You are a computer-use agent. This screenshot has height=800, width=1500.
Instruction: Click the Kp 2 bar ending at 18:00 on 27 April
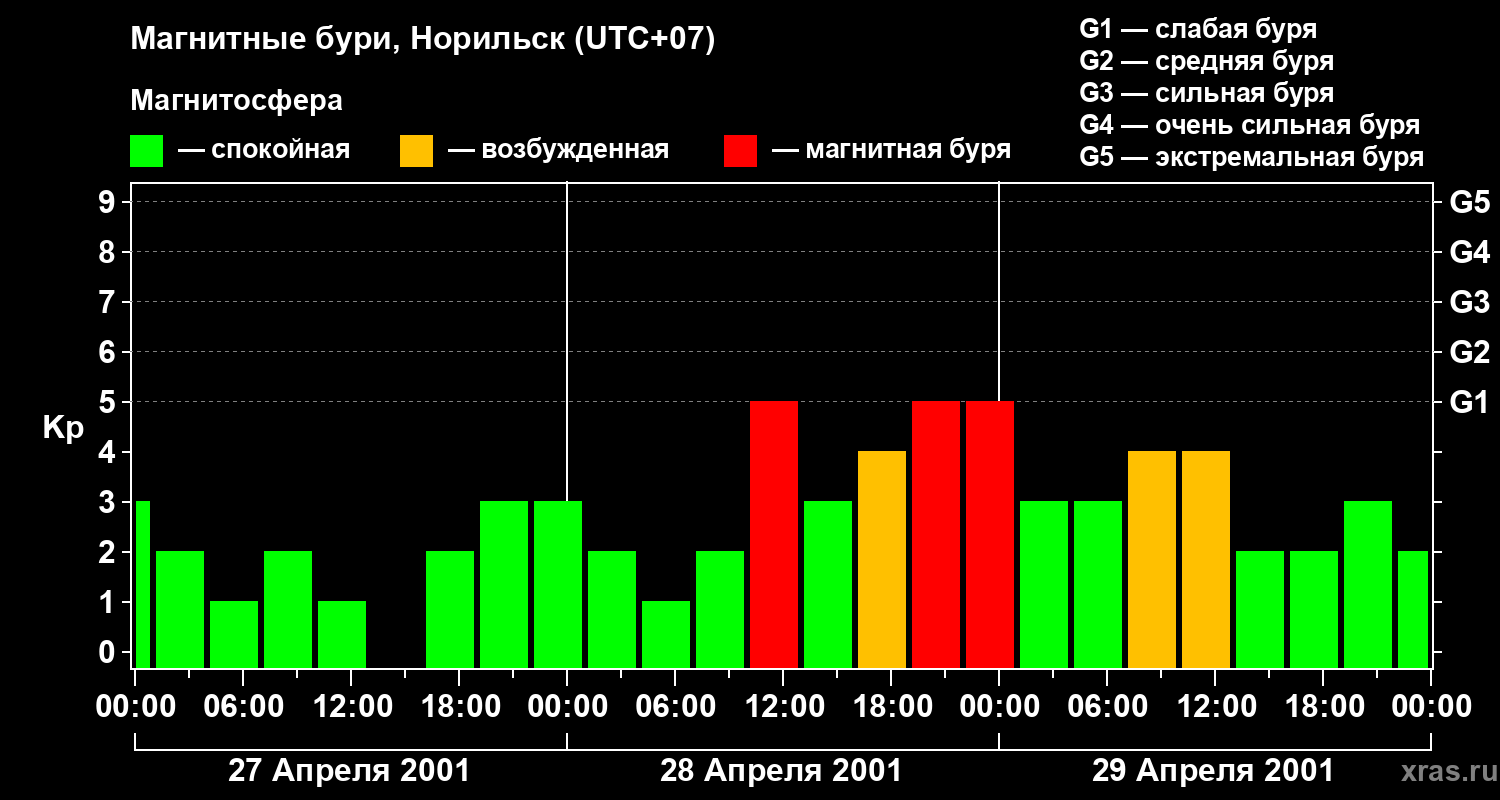pos(450,610)
